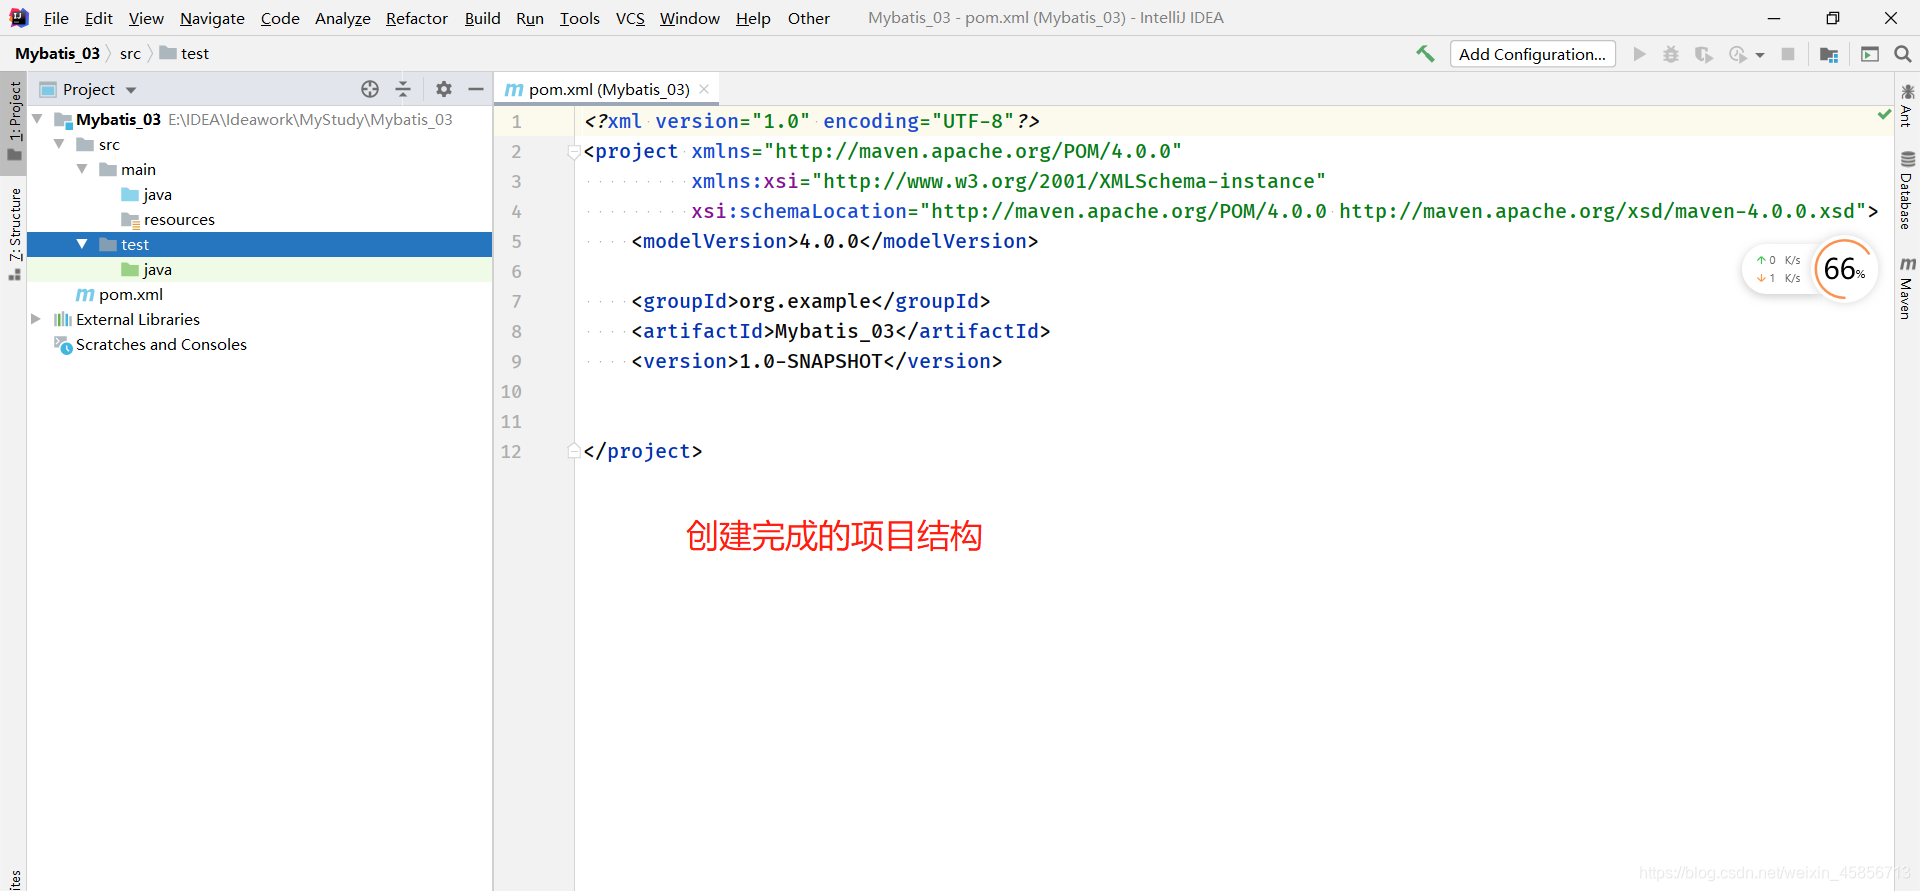The image size is (1920, 891).
Task: Select External Libraries item
Action: 138,320
